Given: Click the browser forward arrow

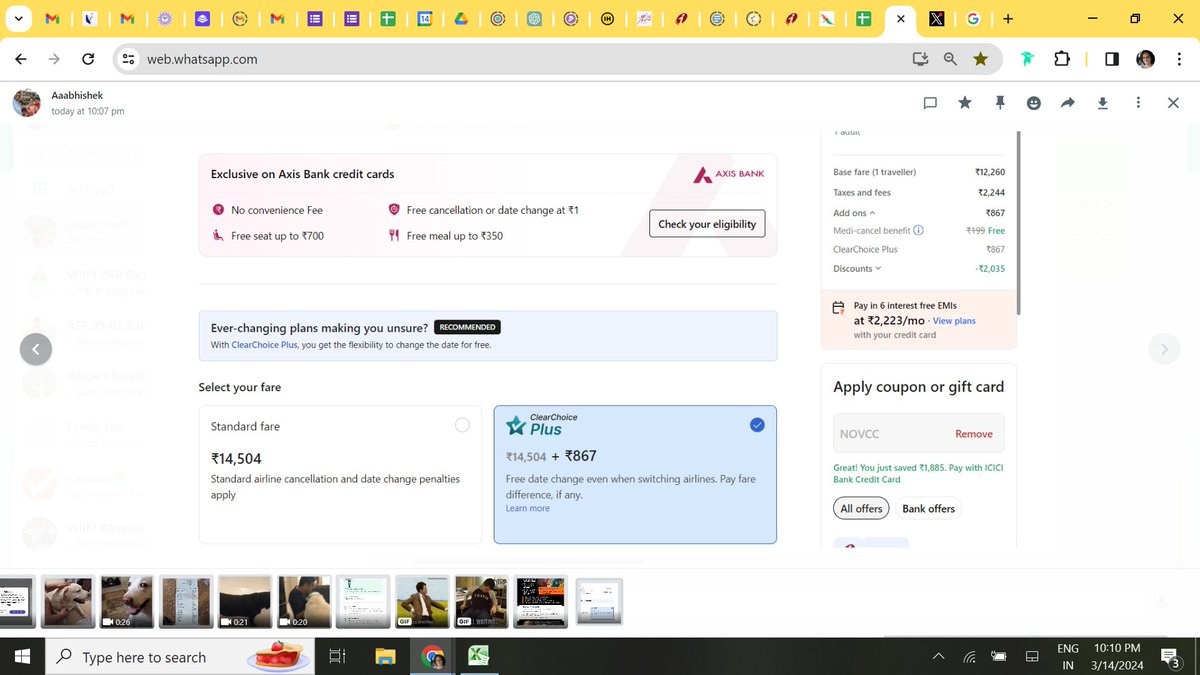Looking at the screenshot, I should pos(54,59).
